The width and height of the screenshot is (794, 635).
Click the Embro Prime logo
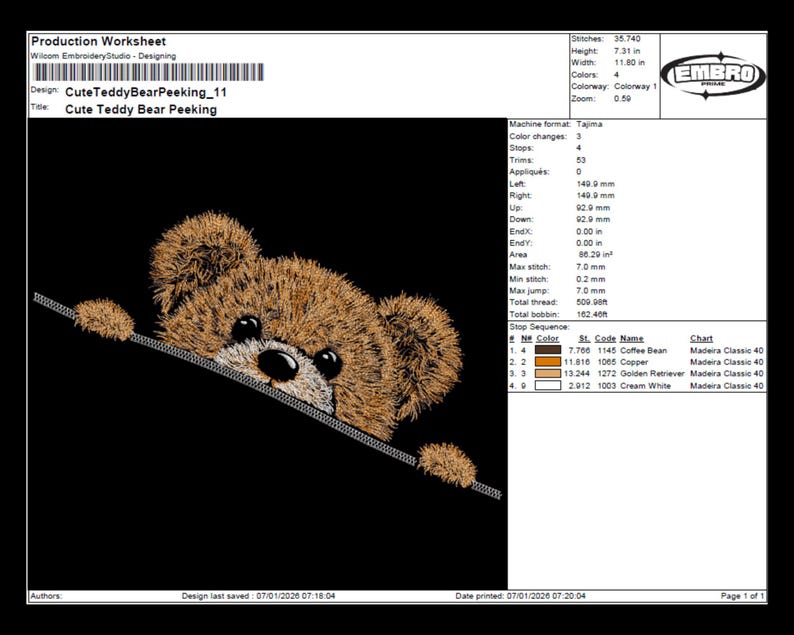coord(713,75)
